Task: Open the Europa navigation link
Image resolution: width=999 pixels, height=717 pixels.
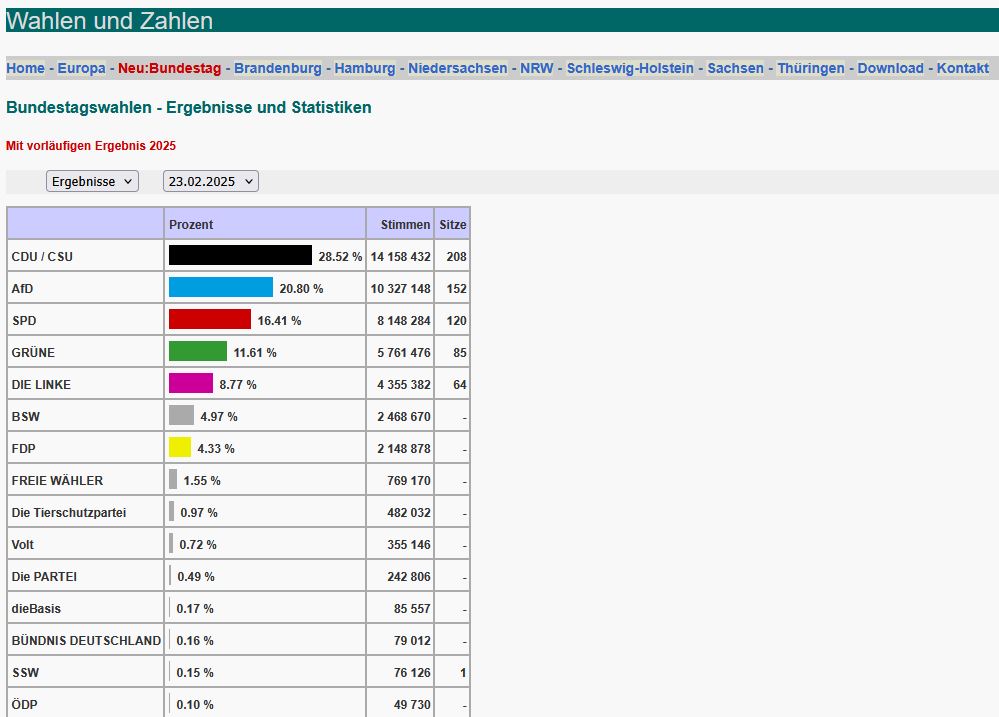Action: pyautogui.click(x=82, y=68)
